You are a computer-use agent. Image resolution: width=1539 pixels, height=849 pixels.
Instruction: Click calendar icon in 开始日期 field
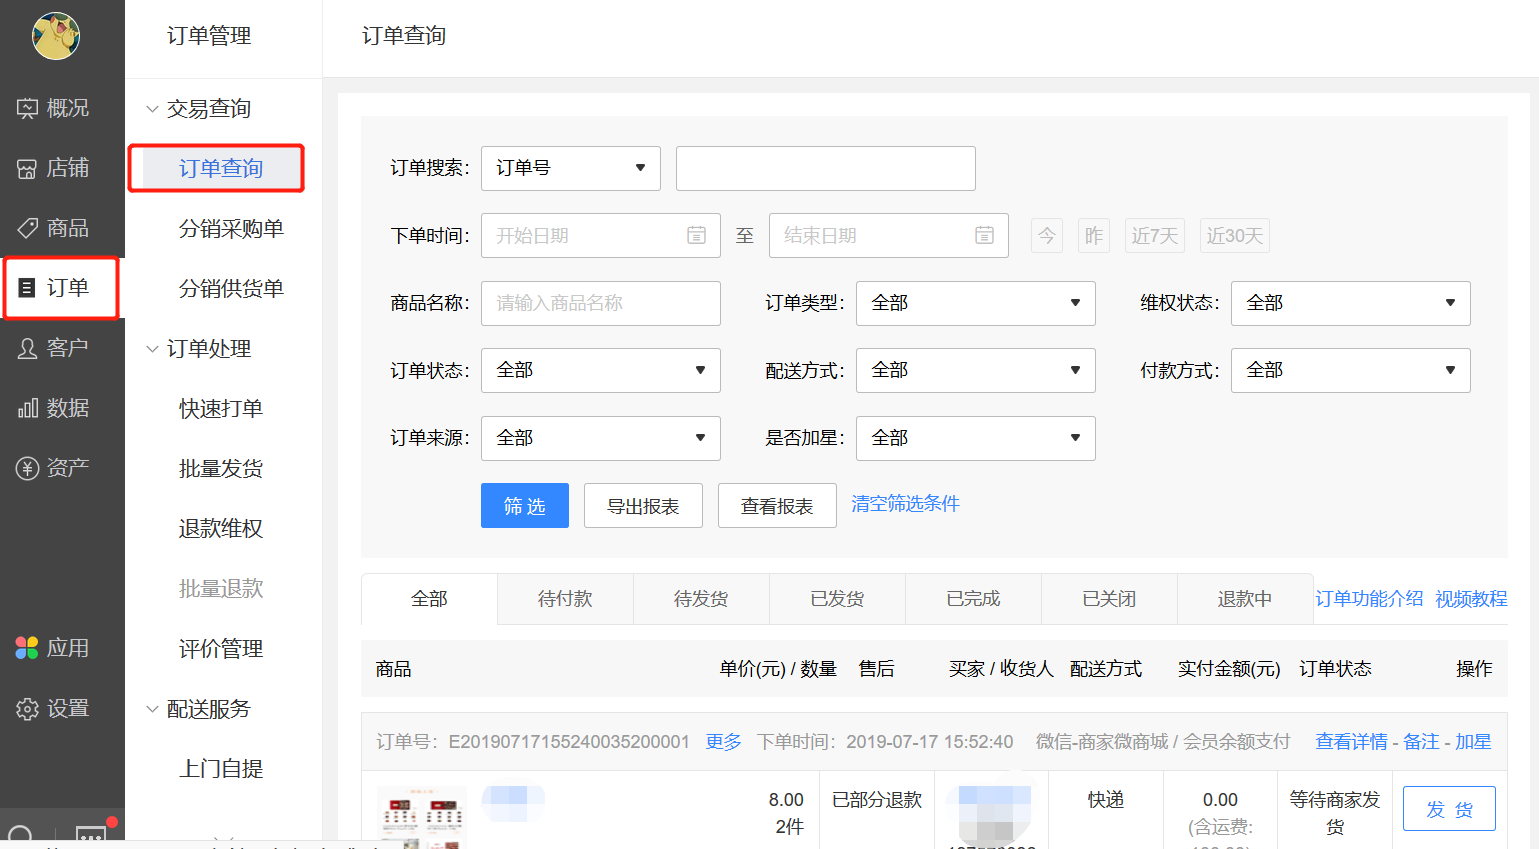(696, 235)
